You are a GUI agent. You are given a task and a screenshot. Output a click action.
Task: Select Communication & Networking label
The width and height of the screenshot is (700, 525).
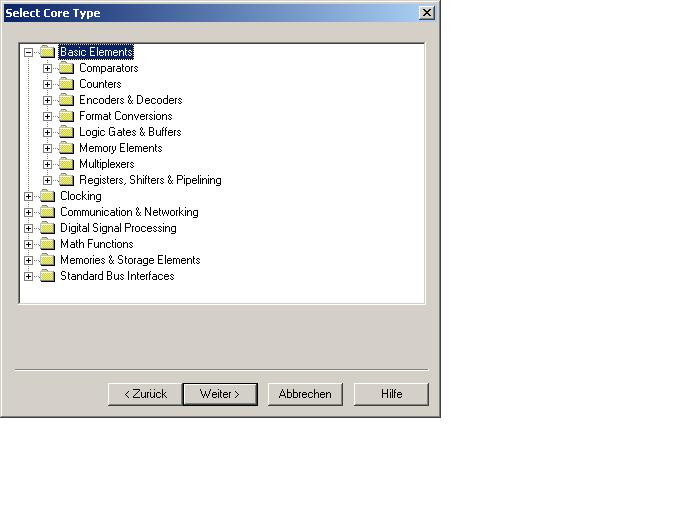click(129, 212)
